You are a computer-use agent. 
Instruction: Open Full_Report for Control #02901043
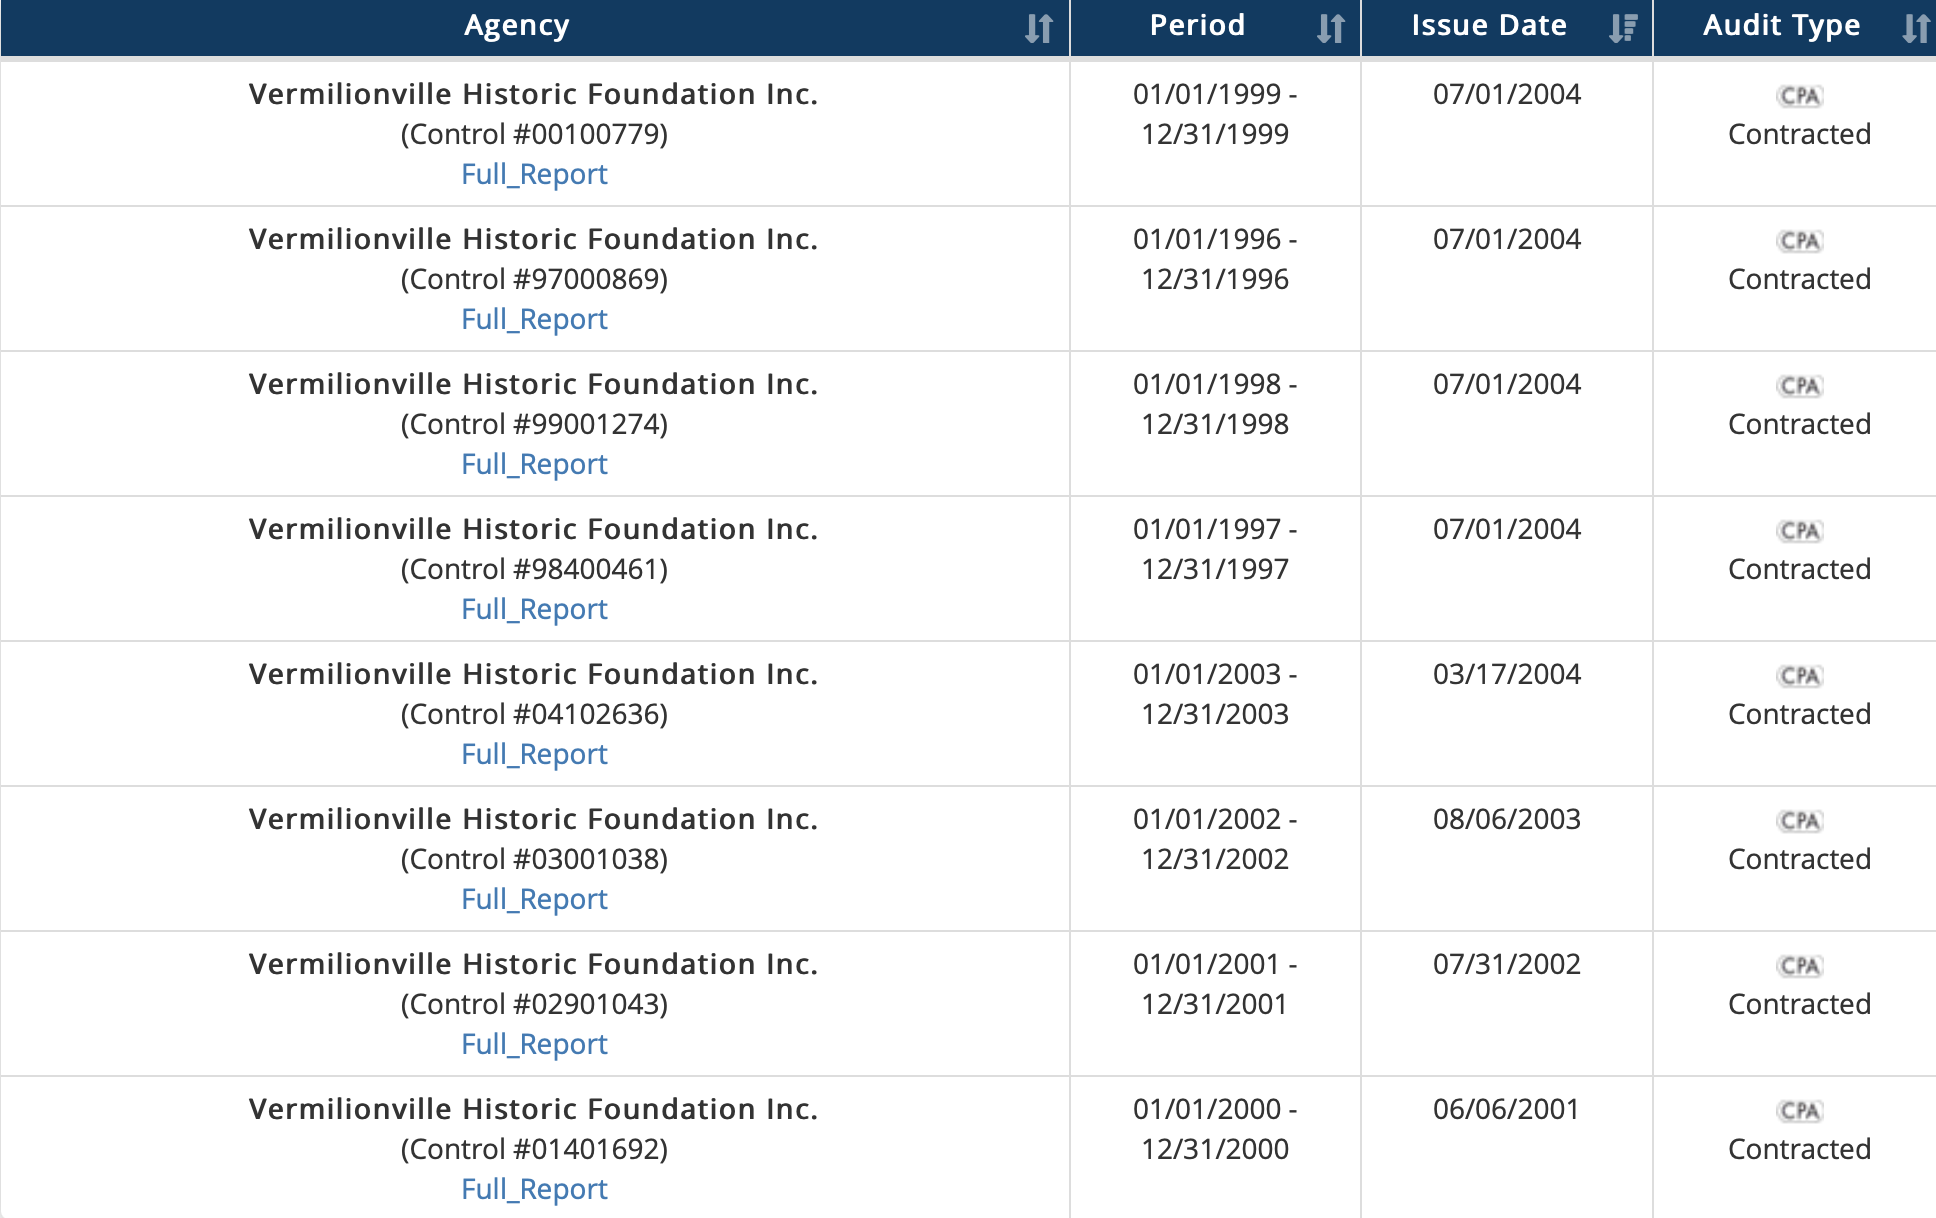coord(534,1044)
